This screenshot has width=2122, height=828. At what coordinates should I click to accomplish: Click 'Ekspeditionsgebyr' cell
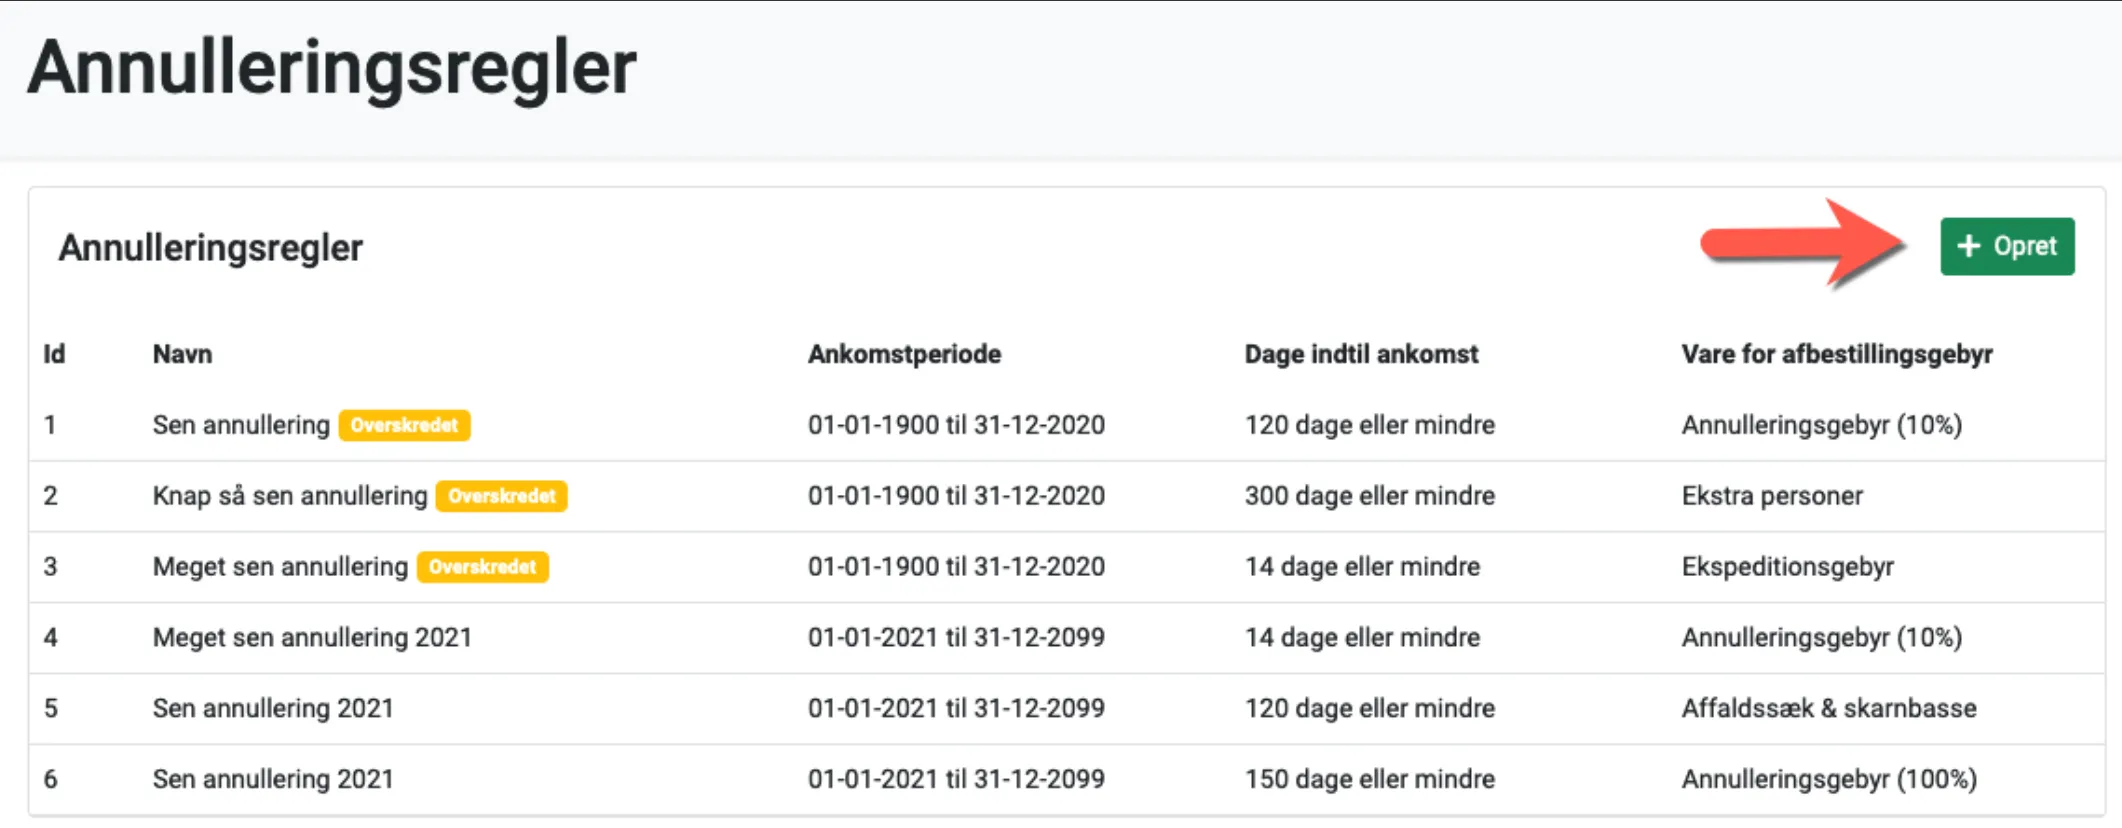pyautogui.click(x=1788, y=567)
